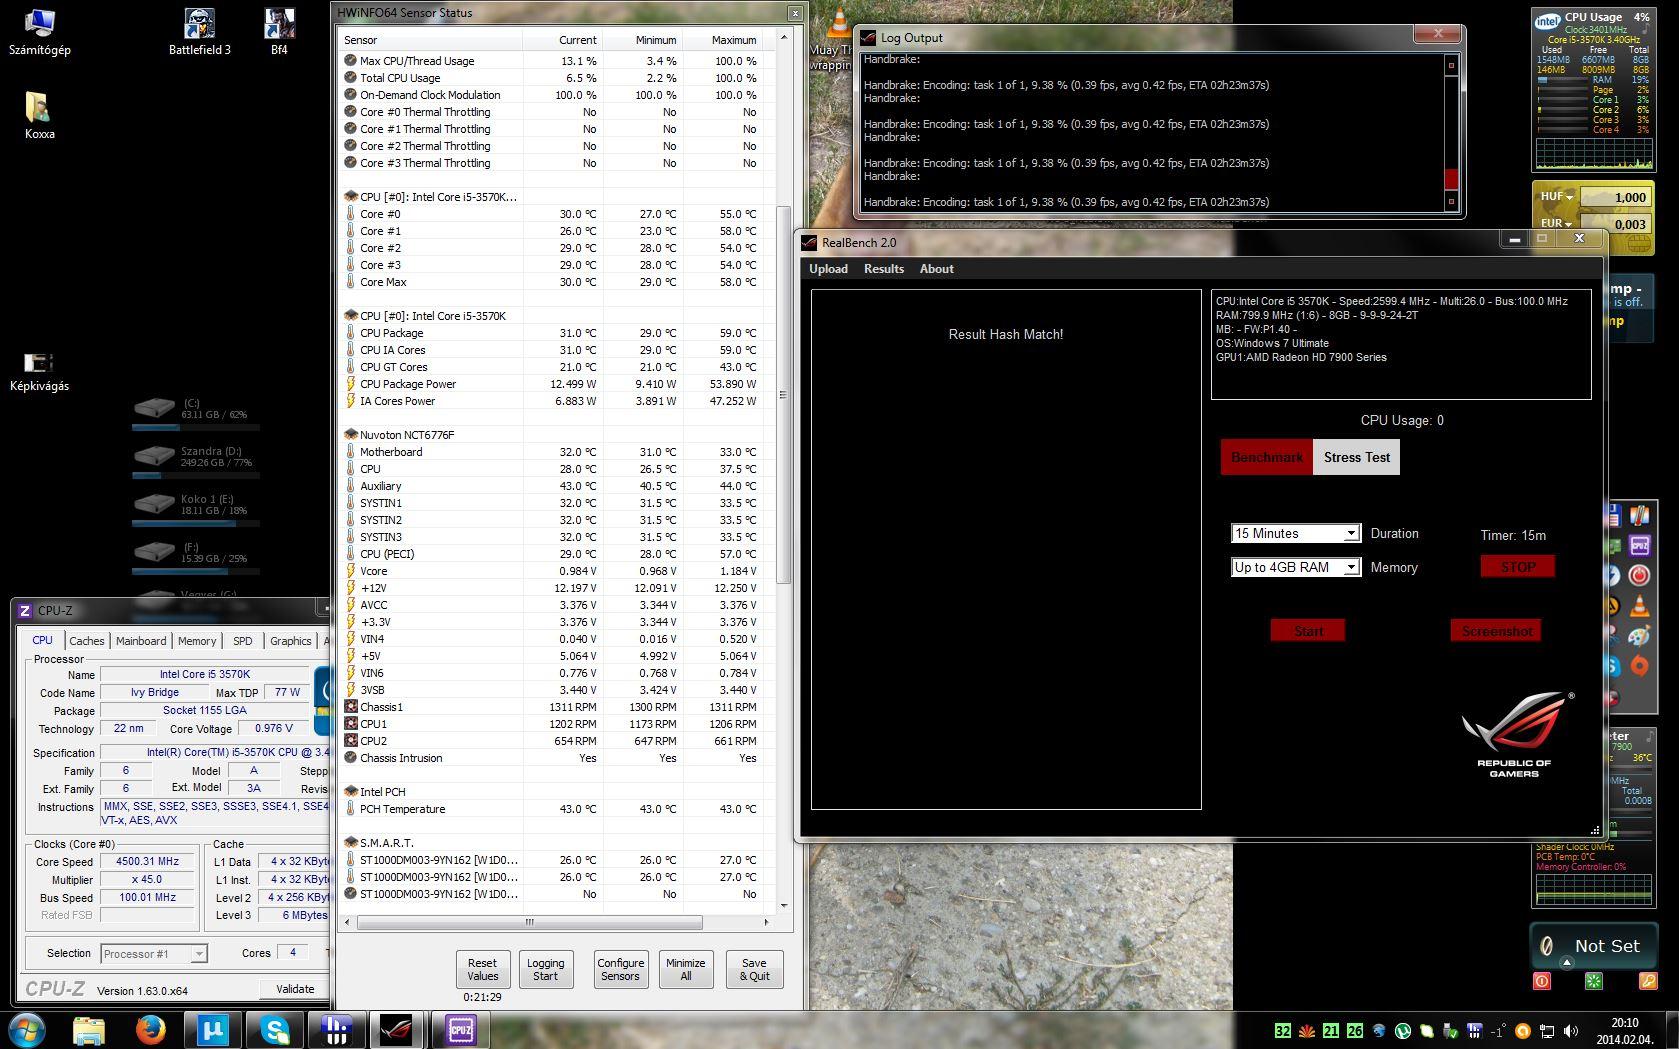Click the Screenshot button in RealBench

point(1497,631)
